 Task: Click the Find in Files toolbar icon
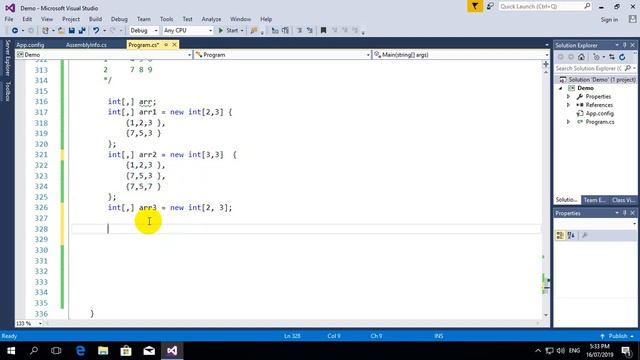(x=254, y=30)
